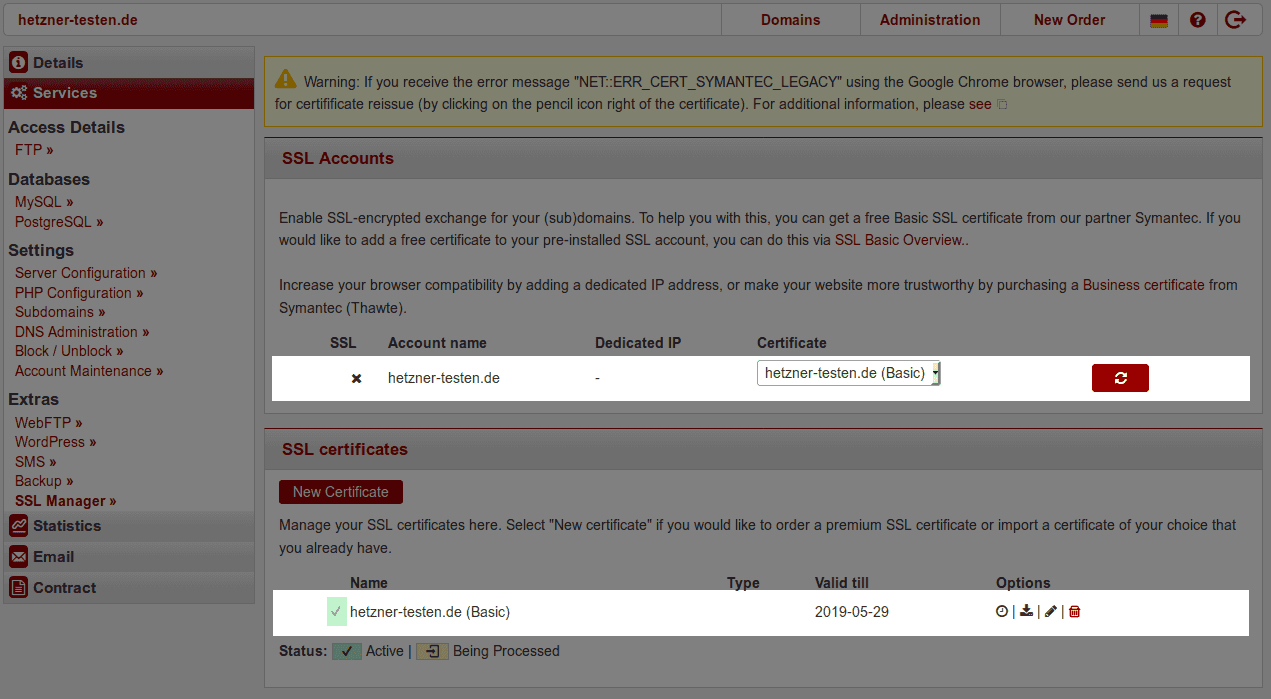Download the hetzner-testen.de certificate
The width and height of the screenshot is (1271, 699).
(x=1025, y=611)
